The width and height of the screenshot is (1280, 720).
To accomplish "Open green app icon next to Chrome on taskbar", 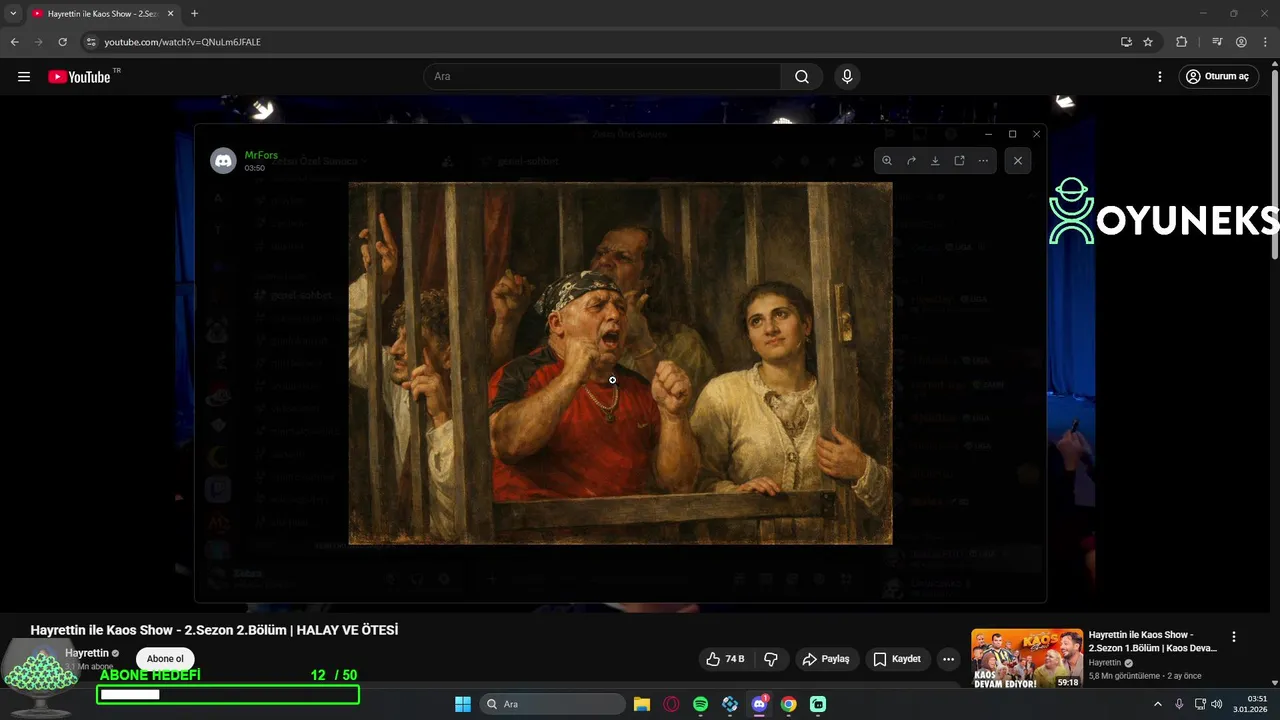I will 818,704.
